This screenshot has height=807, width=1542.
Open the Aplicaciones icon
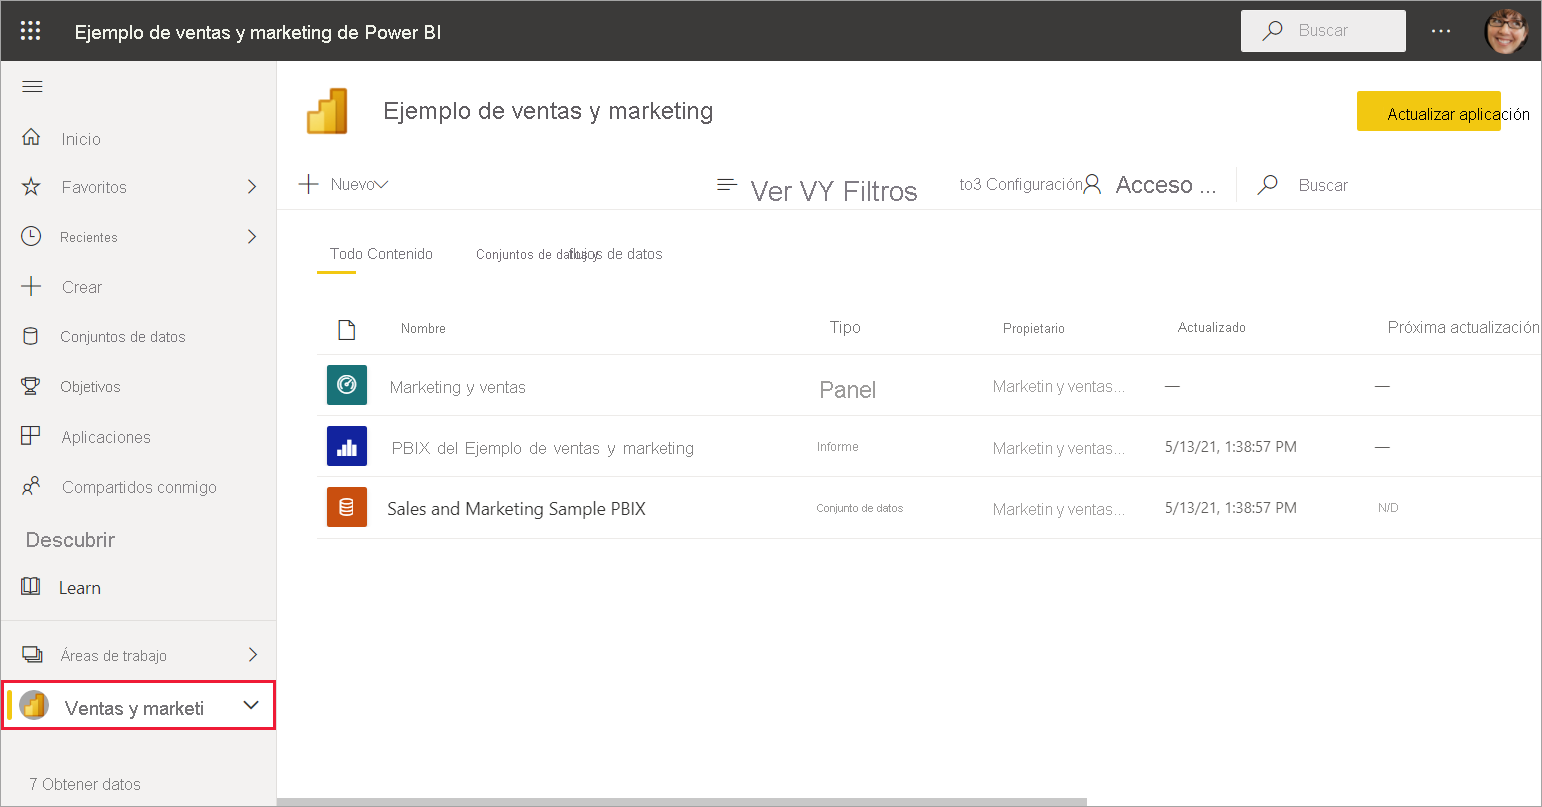pyautogui.click(x=31, y=436)
